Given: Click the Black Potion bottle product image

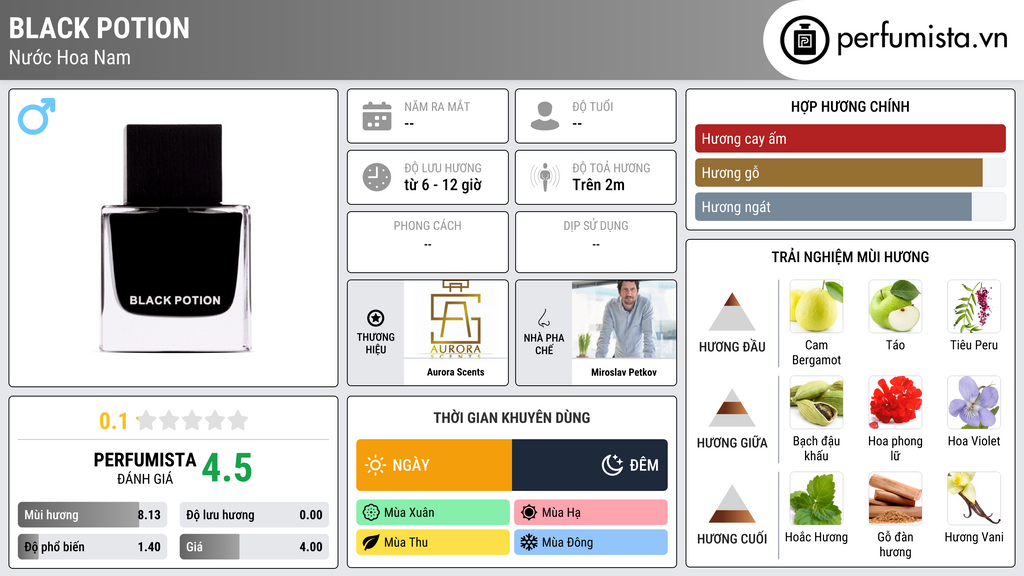Looking at the screenshot, I should 175,238.
